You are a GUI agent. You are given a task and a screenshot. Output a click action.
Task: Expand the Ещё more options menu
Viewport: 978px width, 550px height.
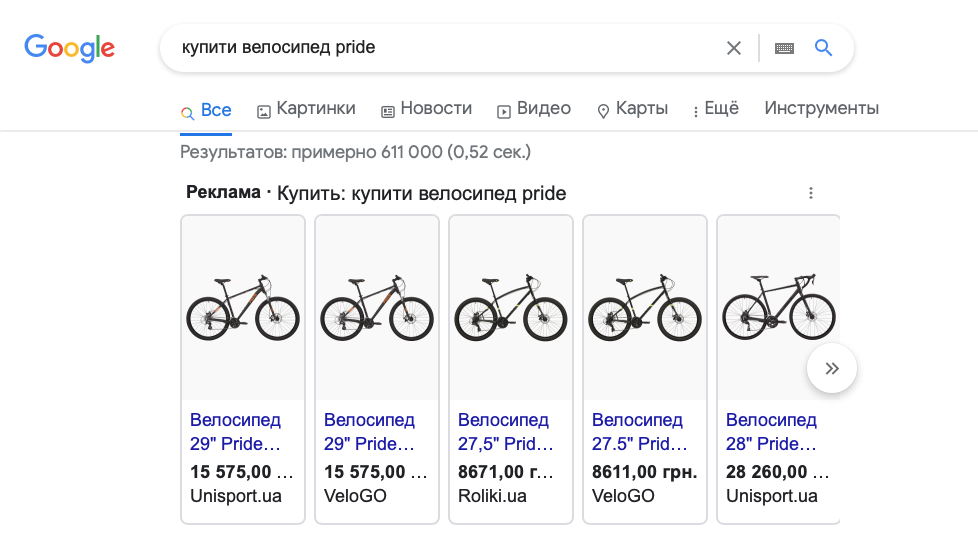715,109
